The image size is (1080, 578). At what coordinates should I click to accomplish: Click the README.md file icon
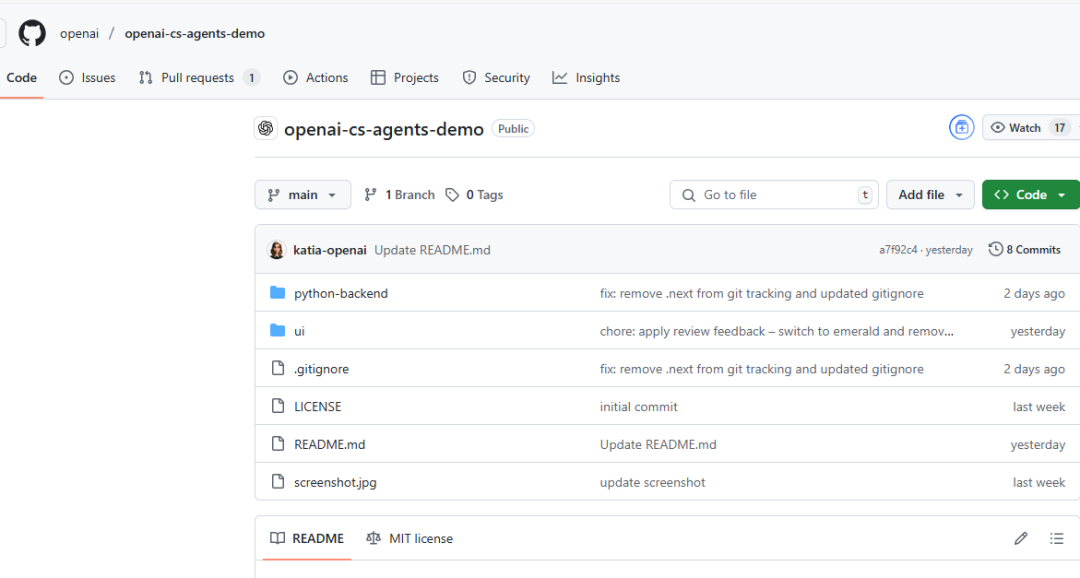[278, 444]
